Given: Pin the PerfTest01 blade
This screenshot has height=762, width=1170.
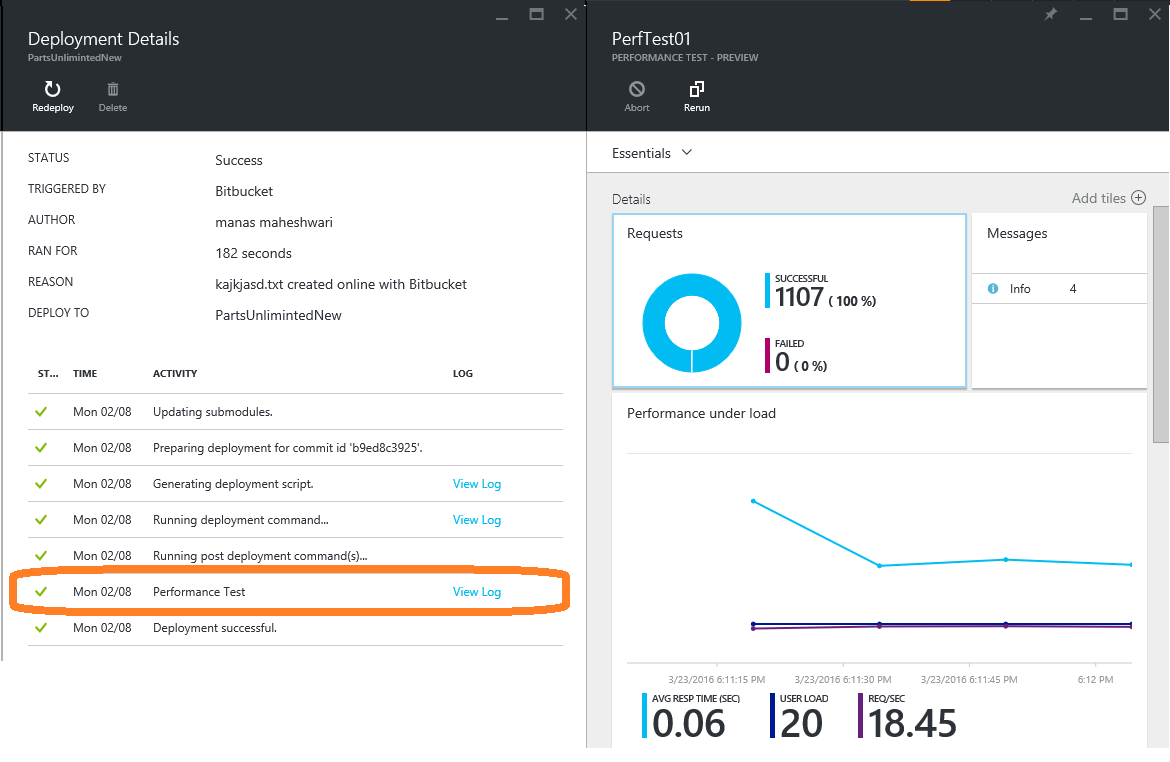Looking at the screenshot, I should [x=1051, y=14].
